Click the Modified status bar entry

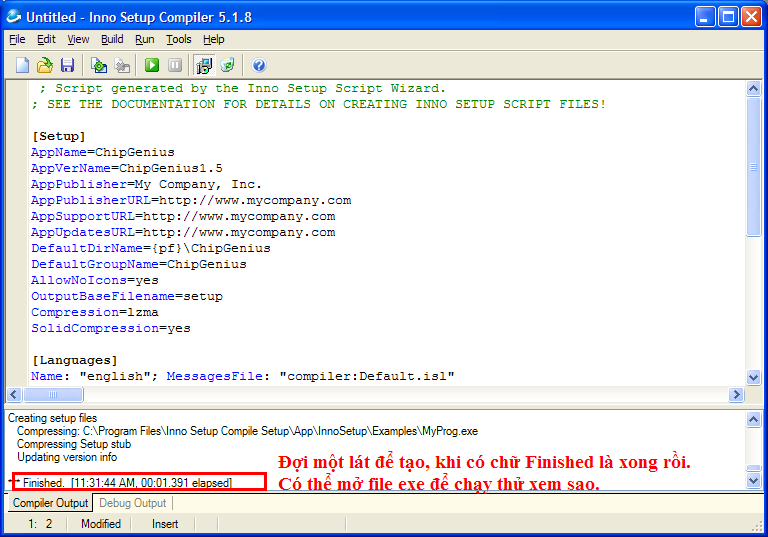(101, 524)
